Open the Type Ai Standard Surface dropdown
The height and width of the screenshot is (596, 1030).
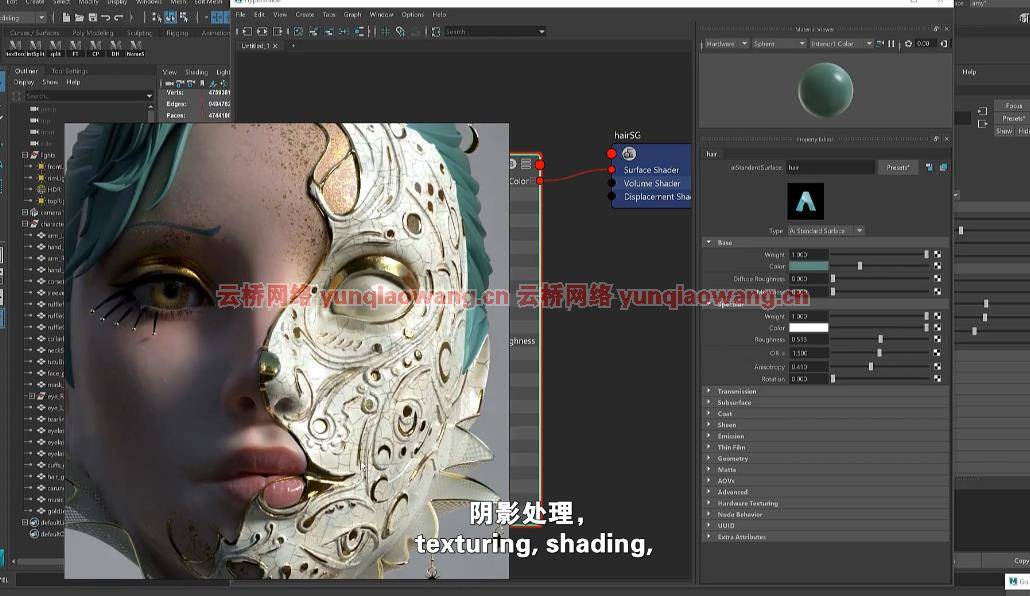(826, 231)
